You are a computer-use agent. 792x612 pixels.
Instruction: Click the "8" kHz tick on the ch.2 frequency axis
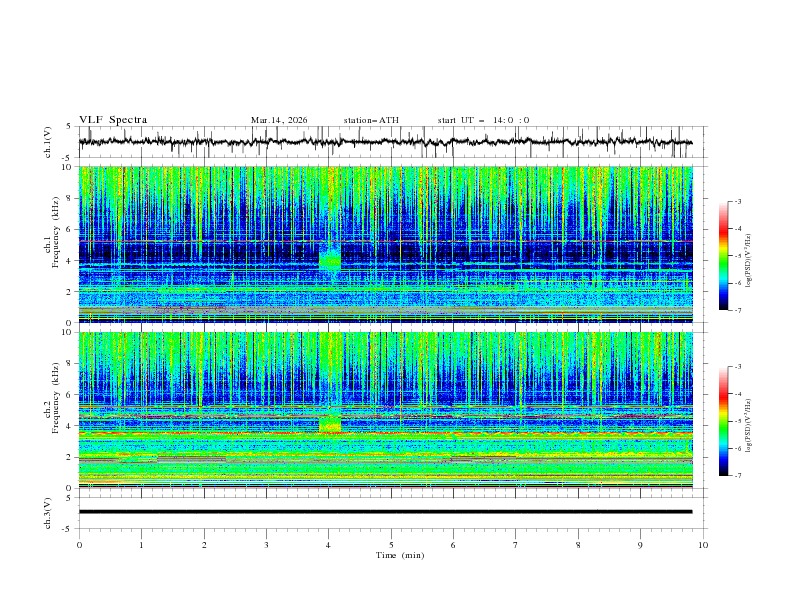click(x=69, y=364)
